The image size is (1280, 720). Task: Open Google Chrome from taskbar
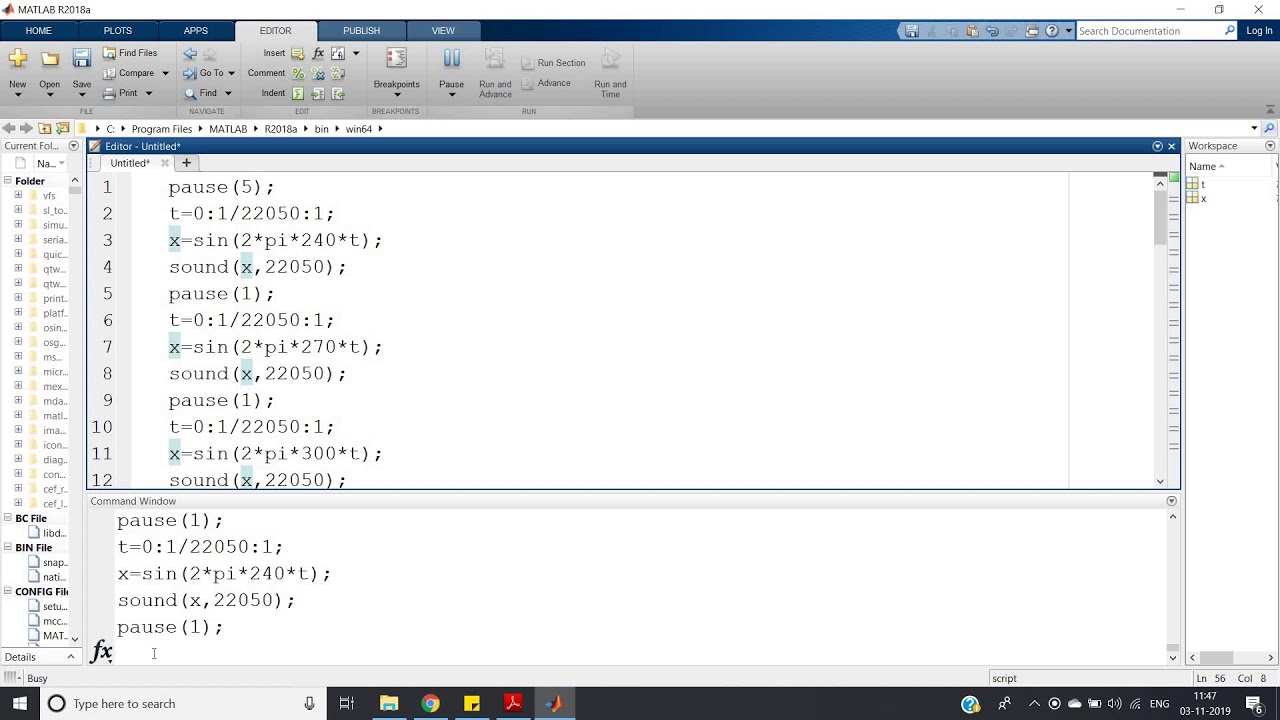(x=430, y=704)
